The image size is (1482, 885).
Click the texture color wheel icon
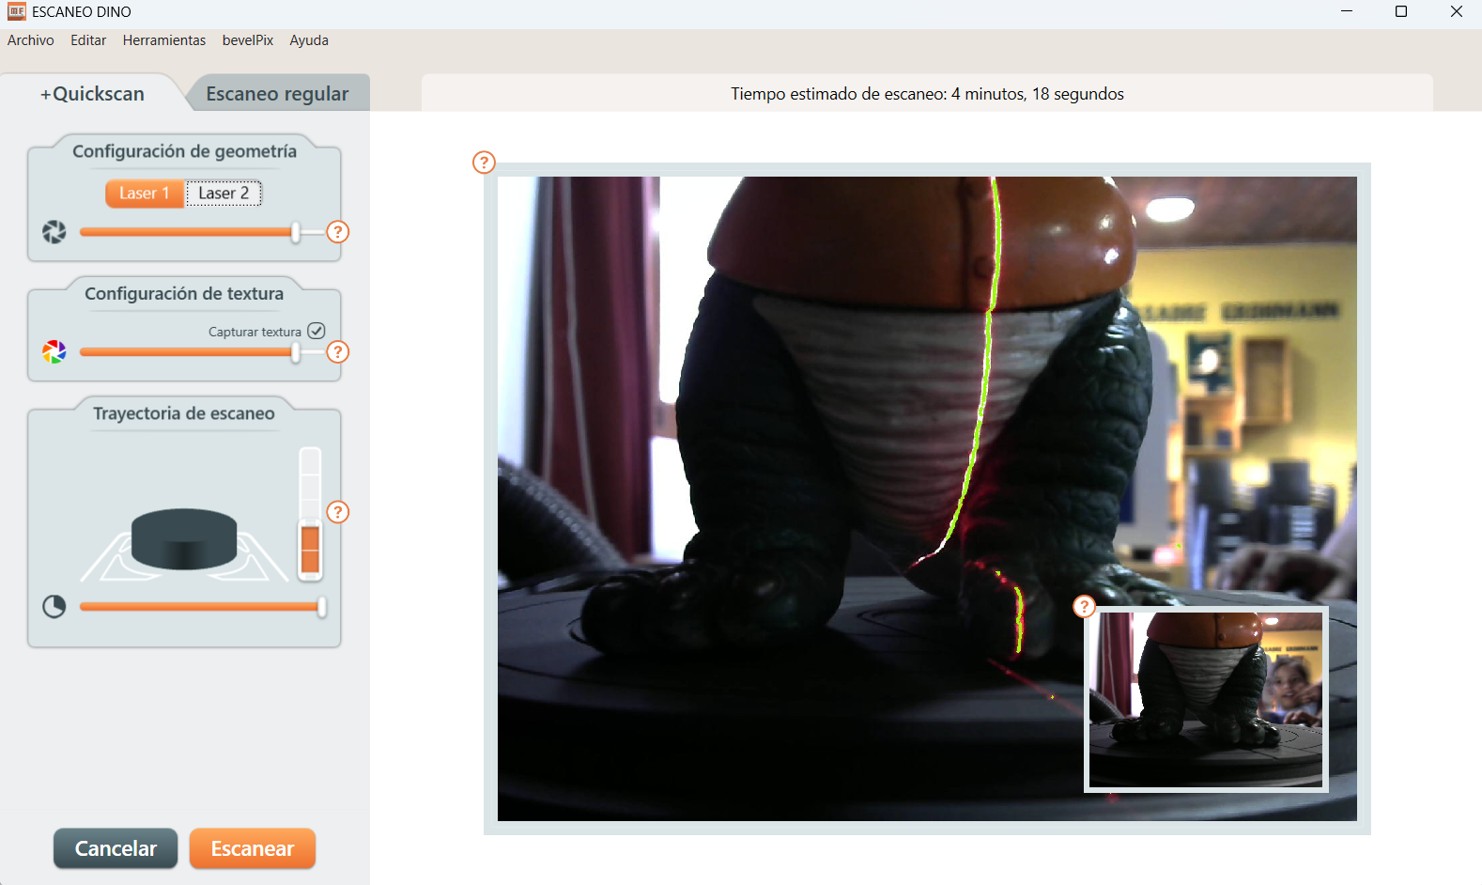[x=54, y=352]
